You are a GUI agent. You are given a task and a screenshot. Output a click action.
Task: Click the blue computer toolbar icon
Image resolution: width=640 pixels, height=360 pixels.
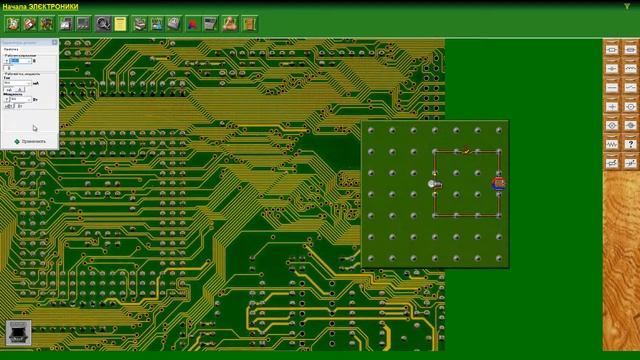(x=156, y=24)
